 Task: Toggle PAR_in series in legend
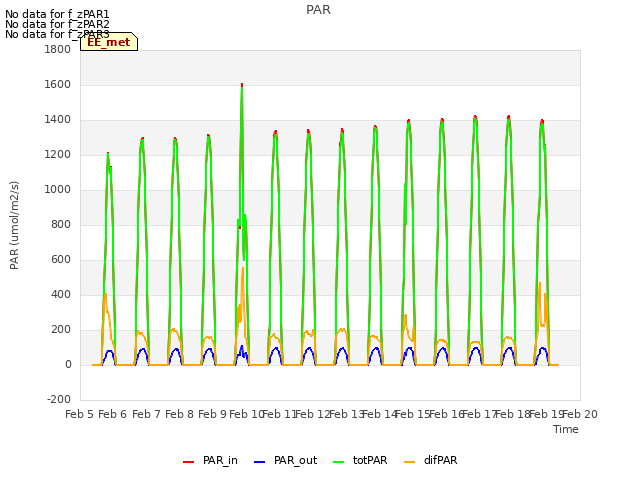[x=210, y=460]
